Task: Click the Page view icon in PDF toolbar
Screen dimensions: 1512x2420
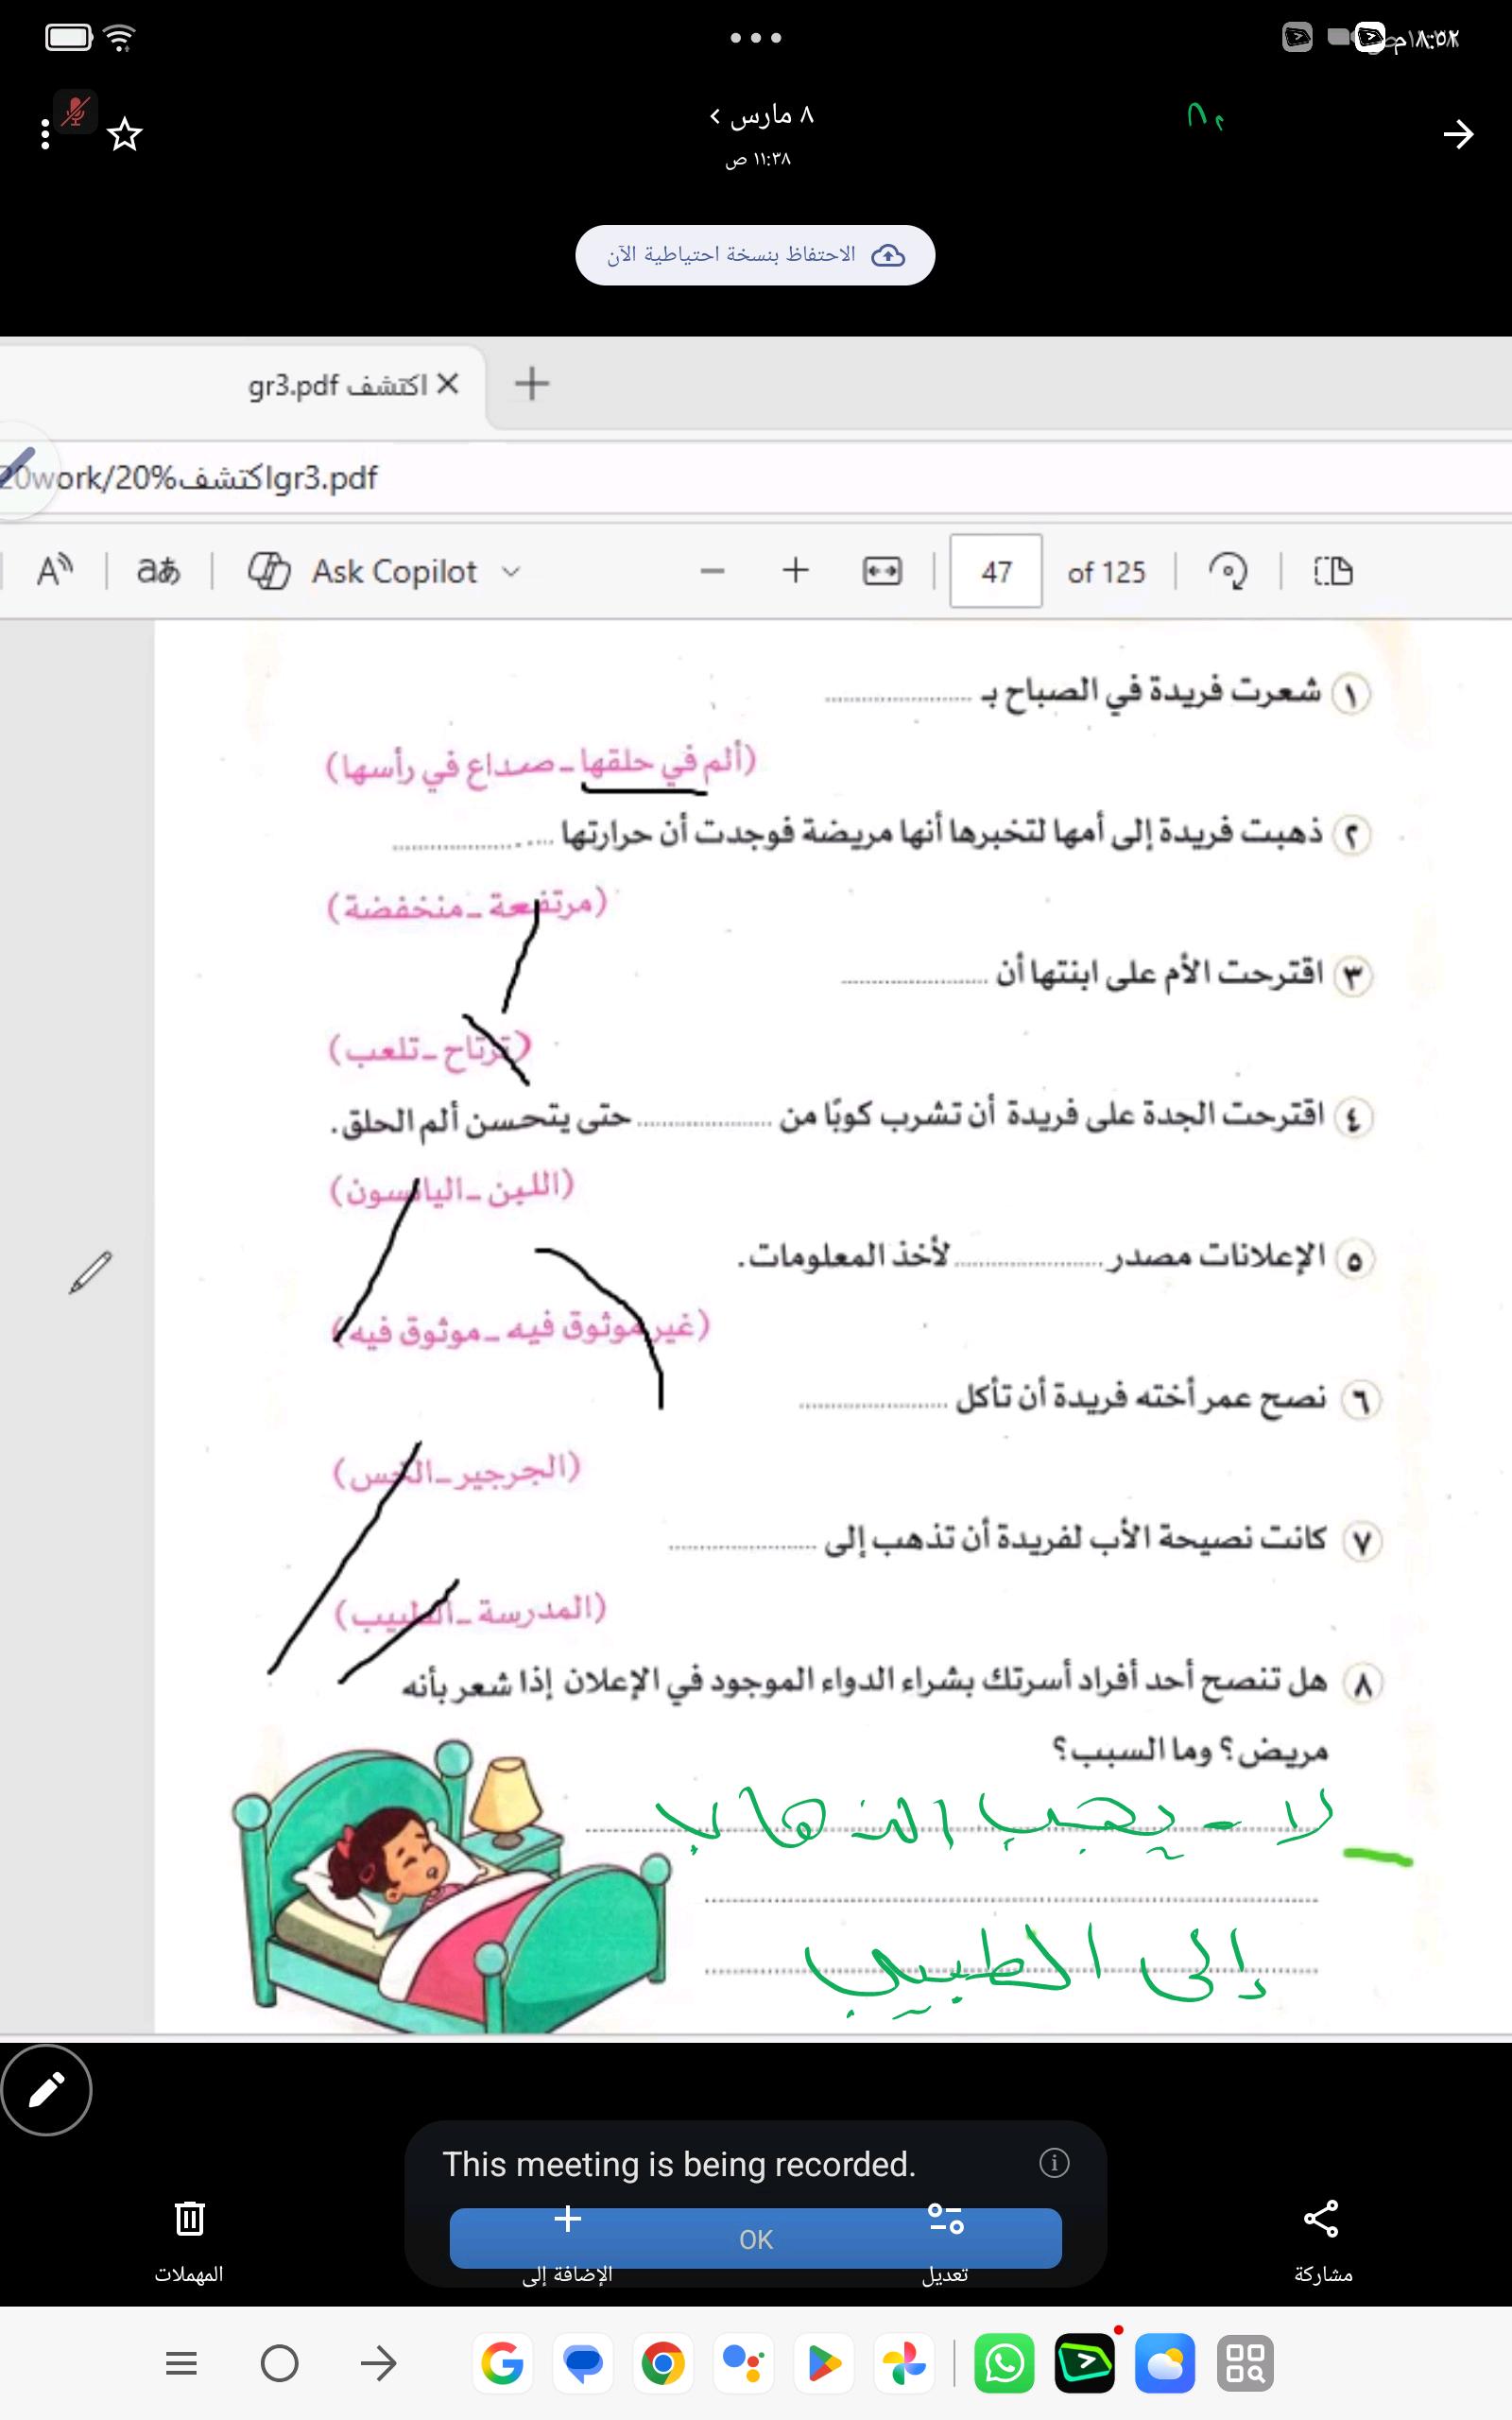Action: coord(1332,571)
